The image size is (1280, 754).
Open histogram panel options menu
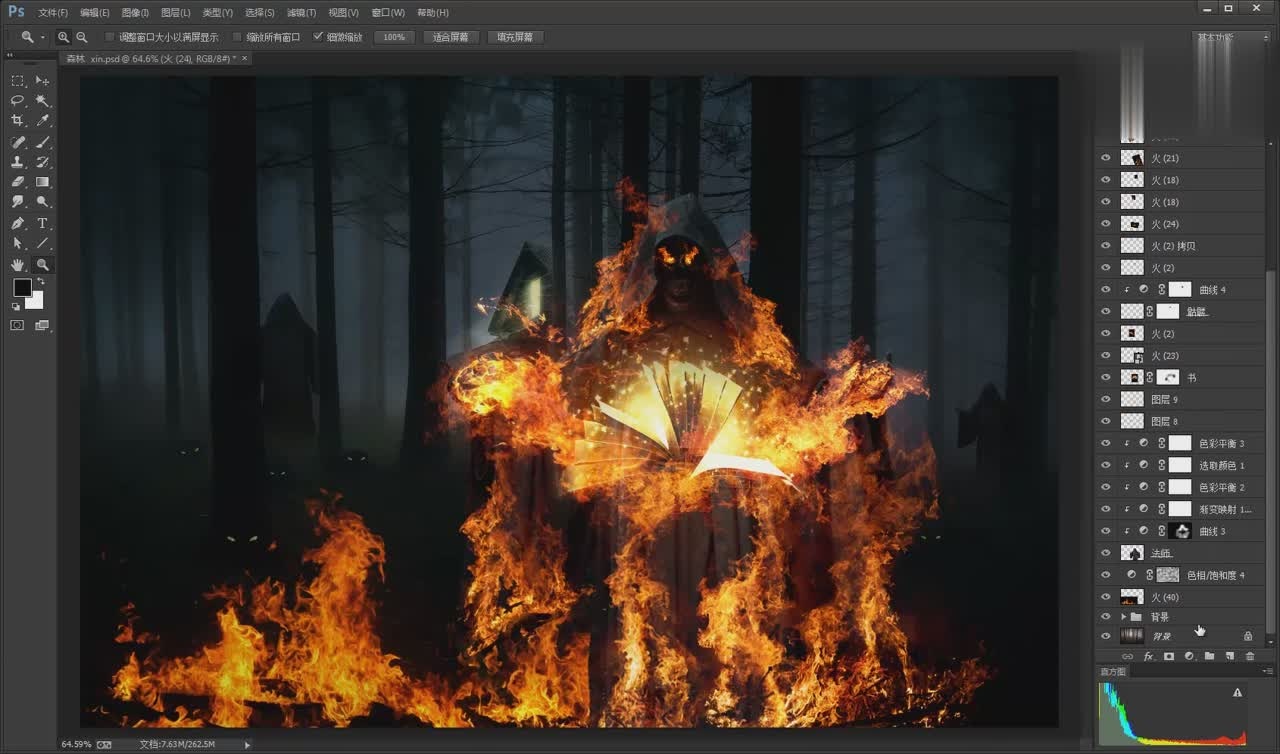pyautogui.click(x=1266, y=671)
